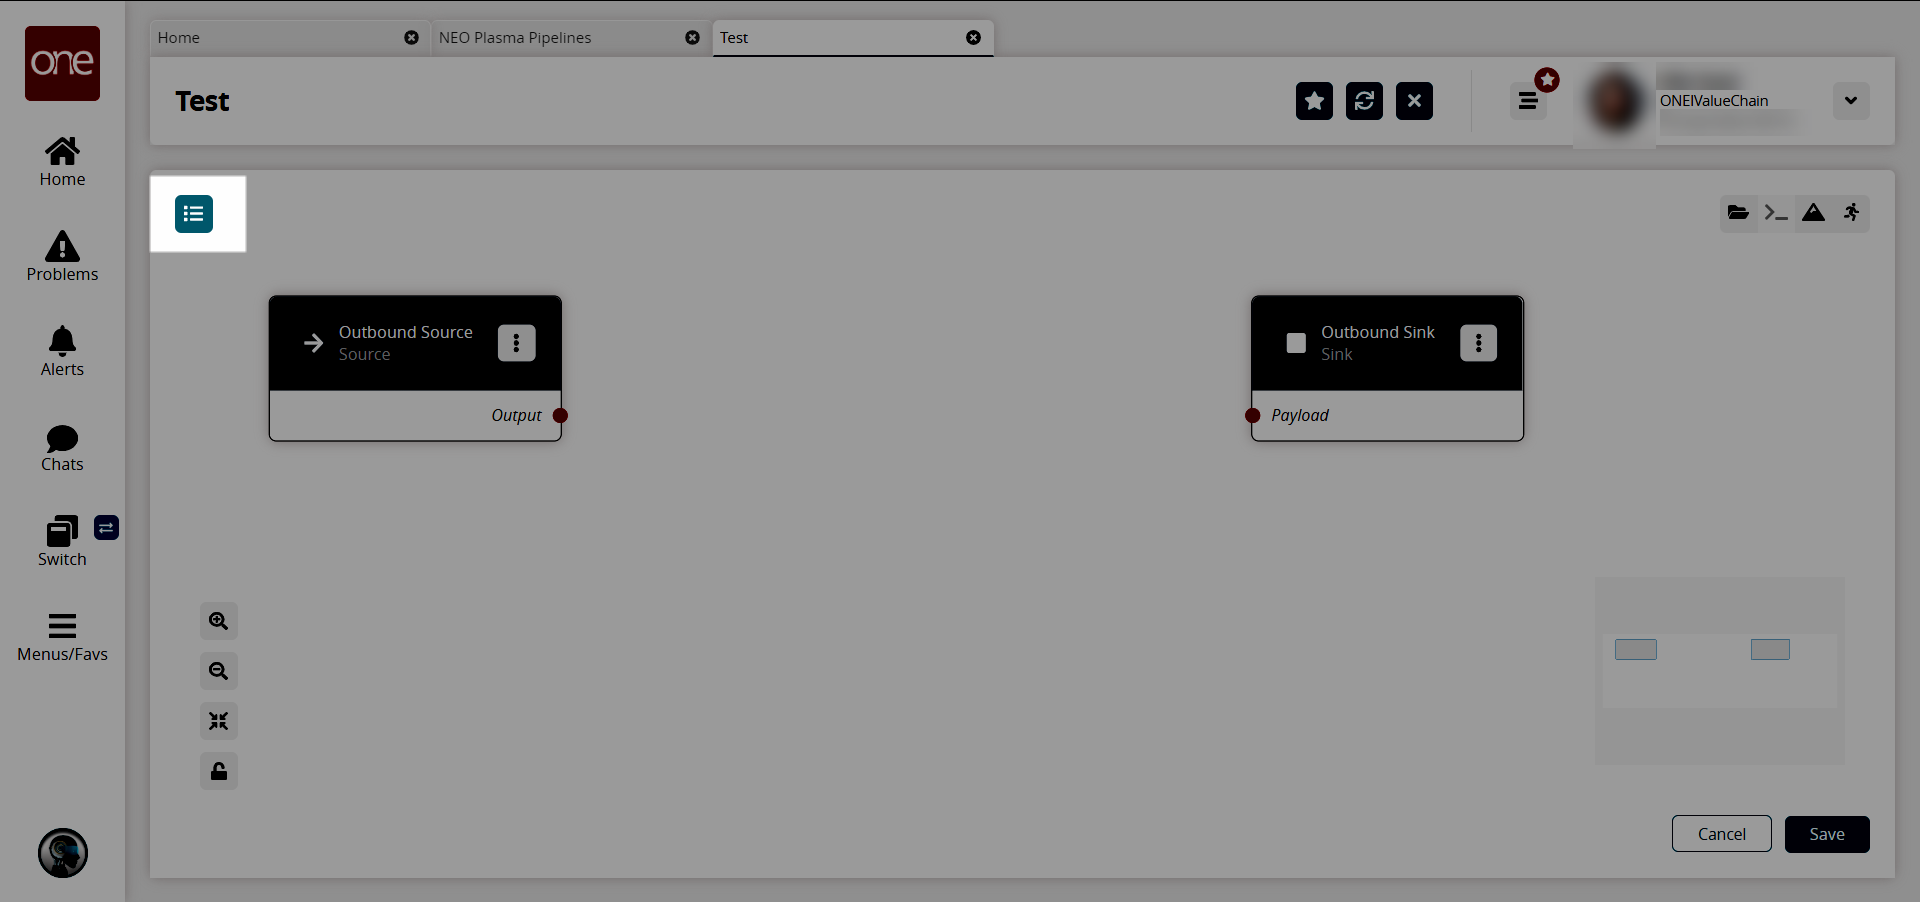Run the pipeline with the running figure icon
The width and height of the screenshot is (1920, 902).
click(x=1851, y=213)
